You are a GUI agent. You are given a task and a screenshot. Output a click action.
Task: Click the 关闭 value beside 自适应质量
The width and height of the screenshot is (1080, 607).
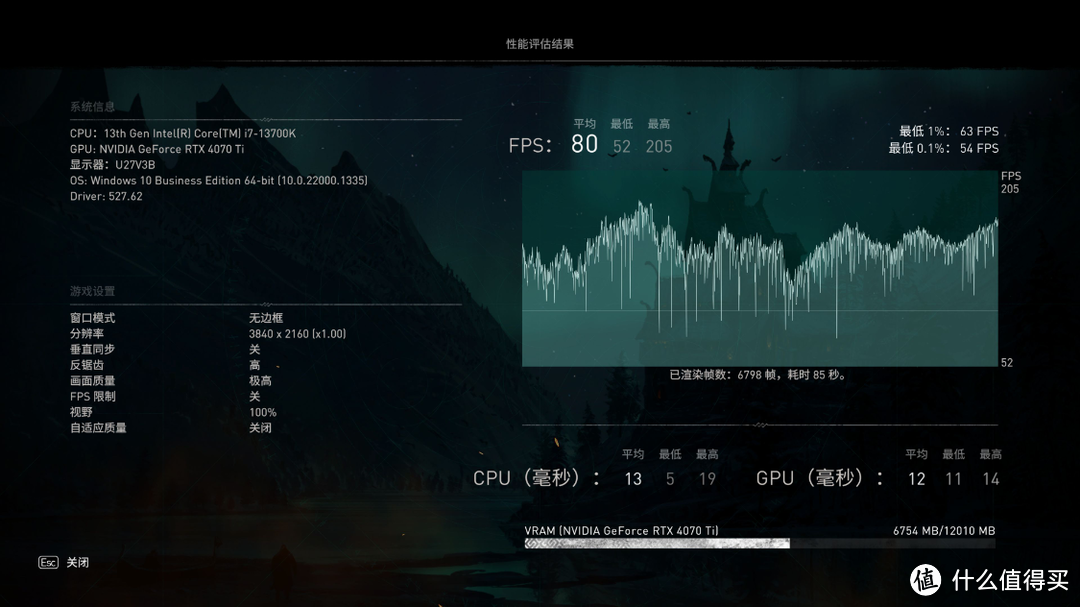pyautogui.click(x=260, y=428)
